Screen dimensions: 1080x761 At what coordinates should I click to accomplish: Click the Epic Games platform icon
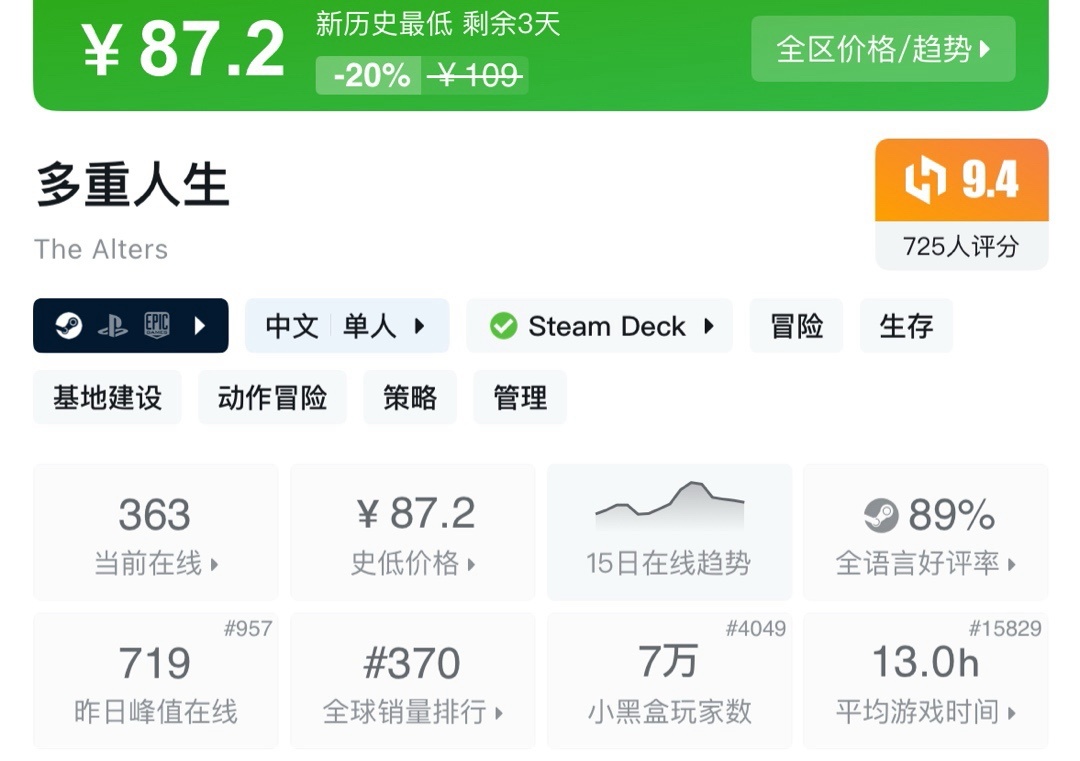coord(156,326)
